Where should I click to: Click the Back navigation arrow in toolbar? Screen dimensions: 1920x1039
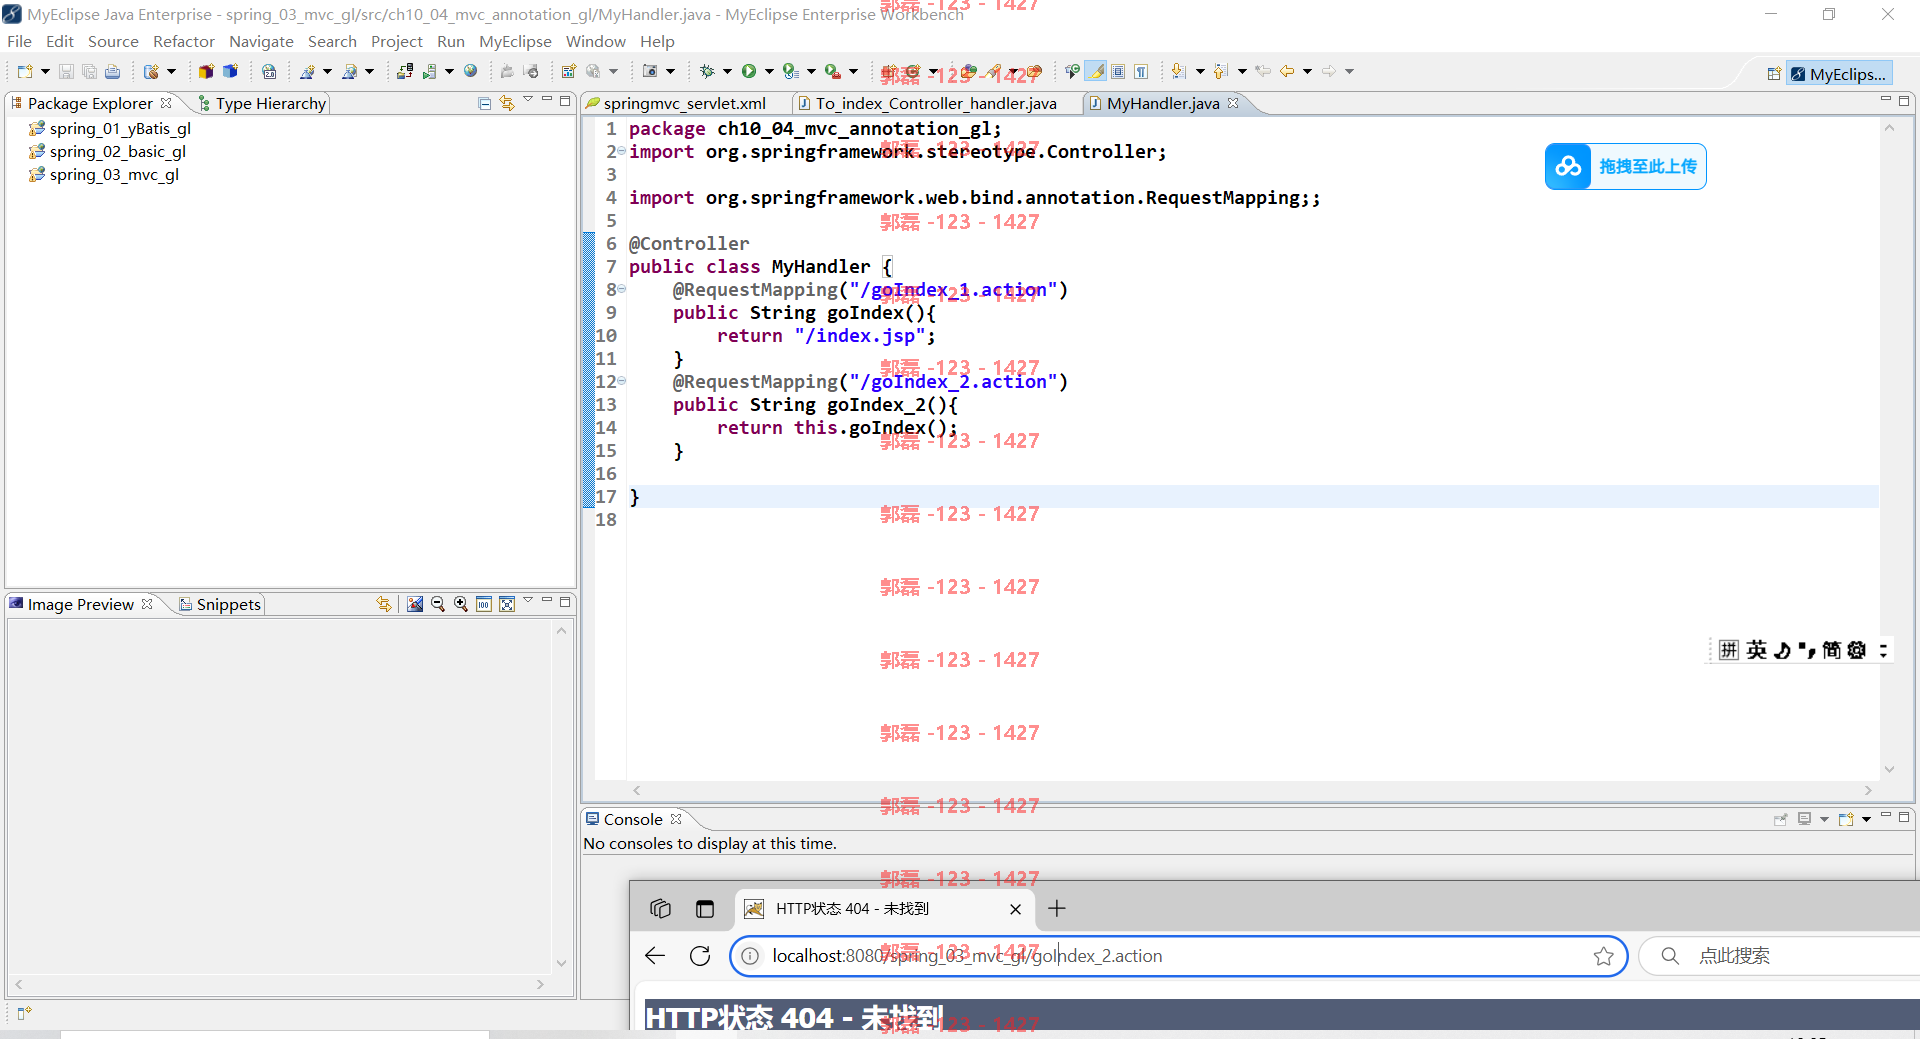[1287, 71]
